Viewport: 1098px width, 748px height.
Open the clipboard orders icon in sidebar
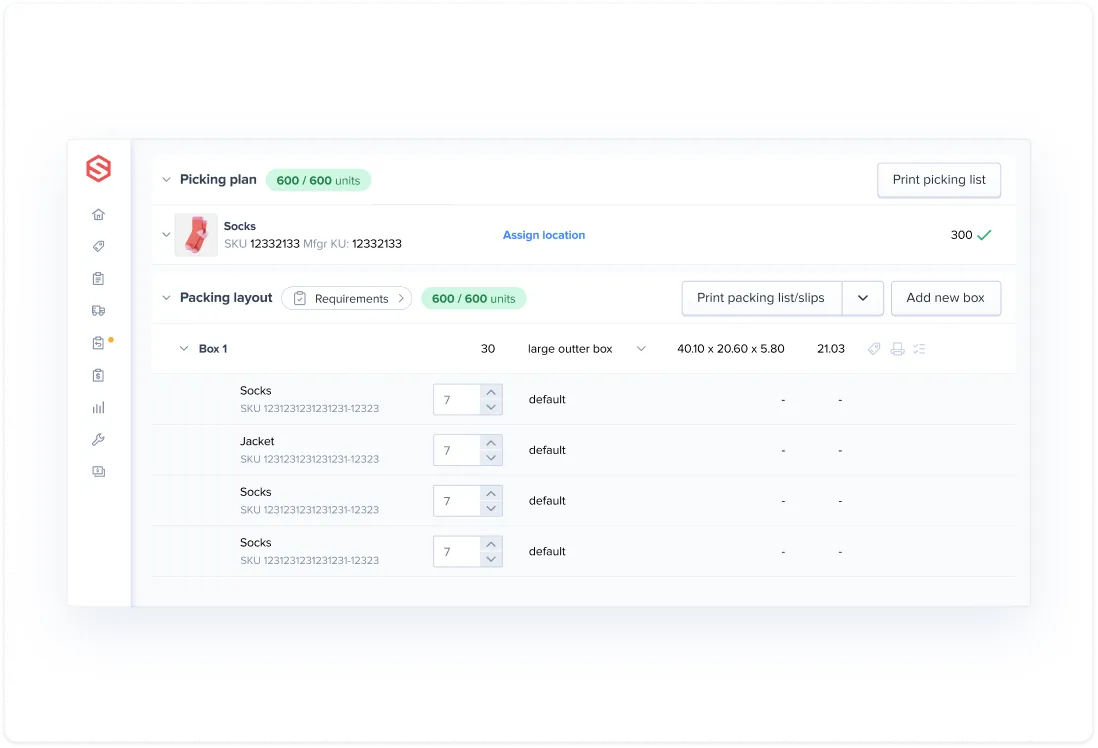(99, 279)
